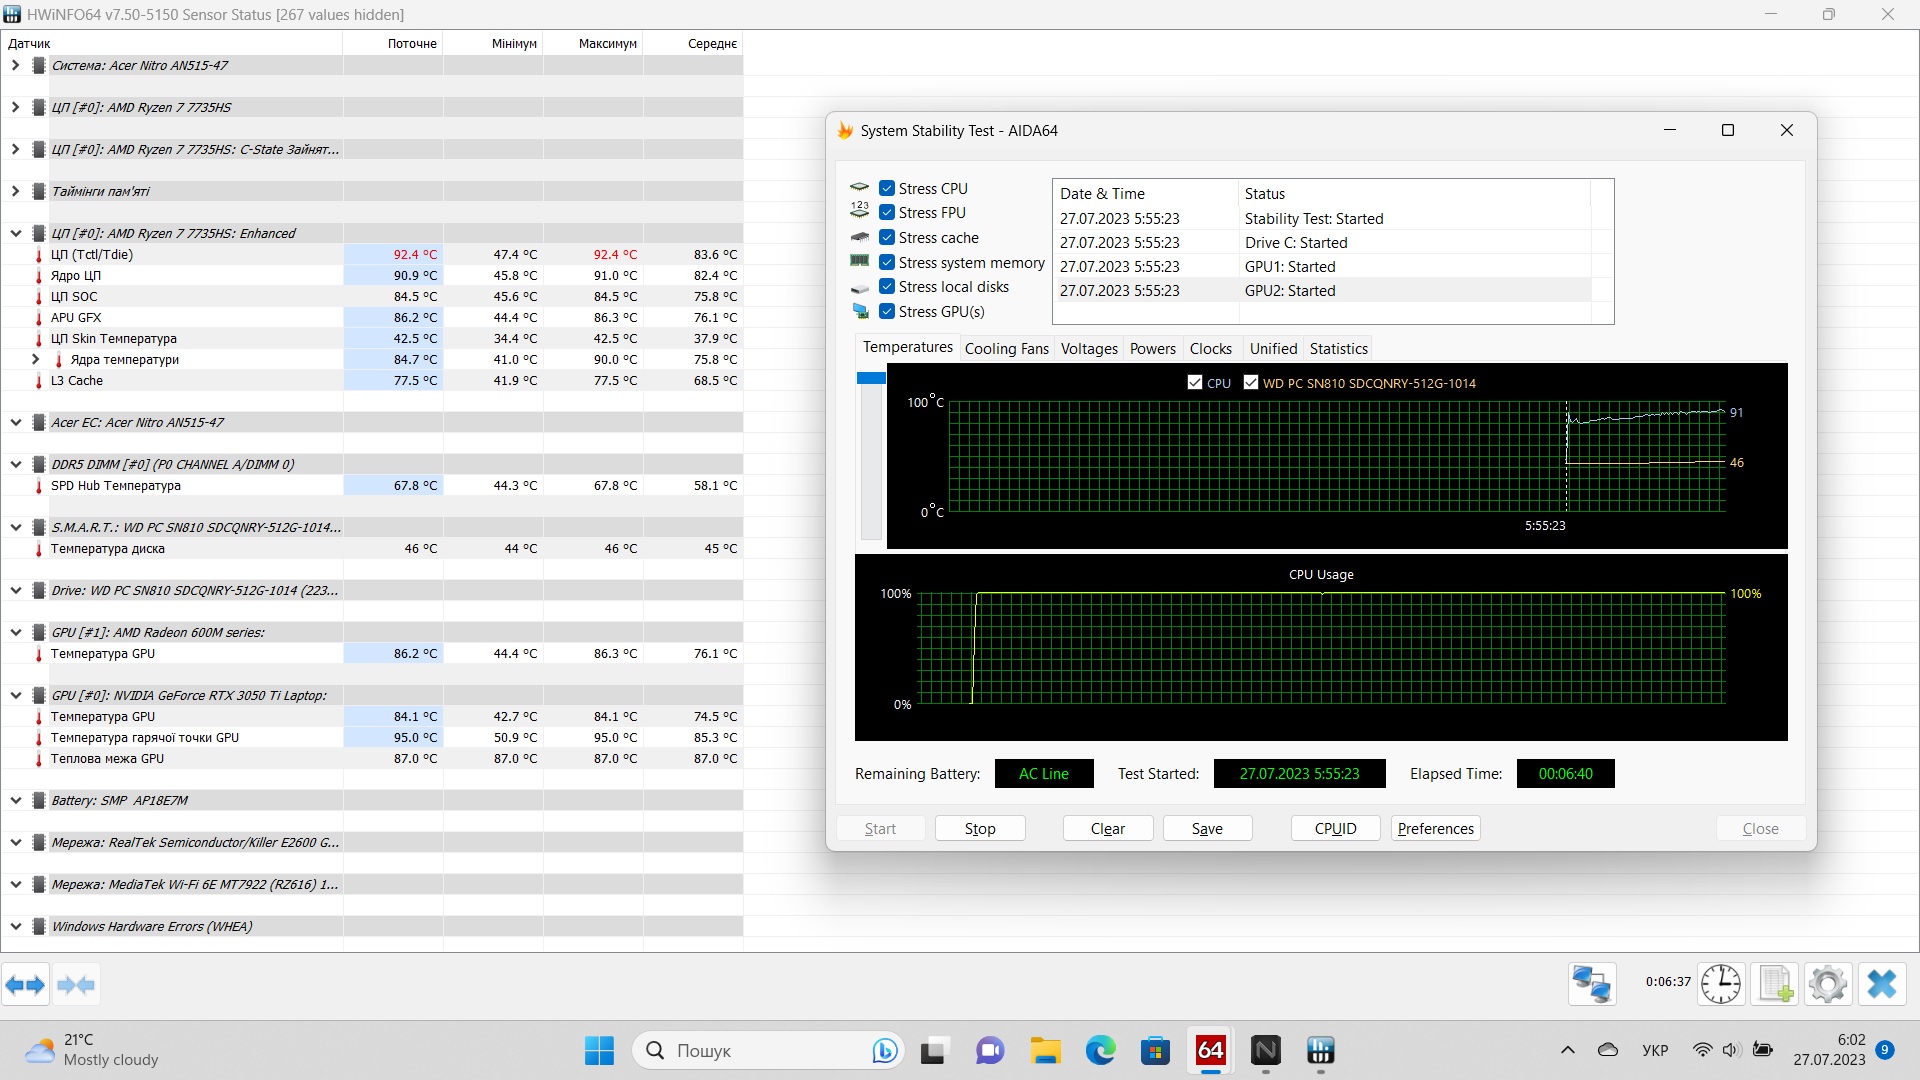The width and height of the screenshot is (1920, 1080).
Task: Click the log file save icon
Action: pyautogui.click(x=1775, y=984)
